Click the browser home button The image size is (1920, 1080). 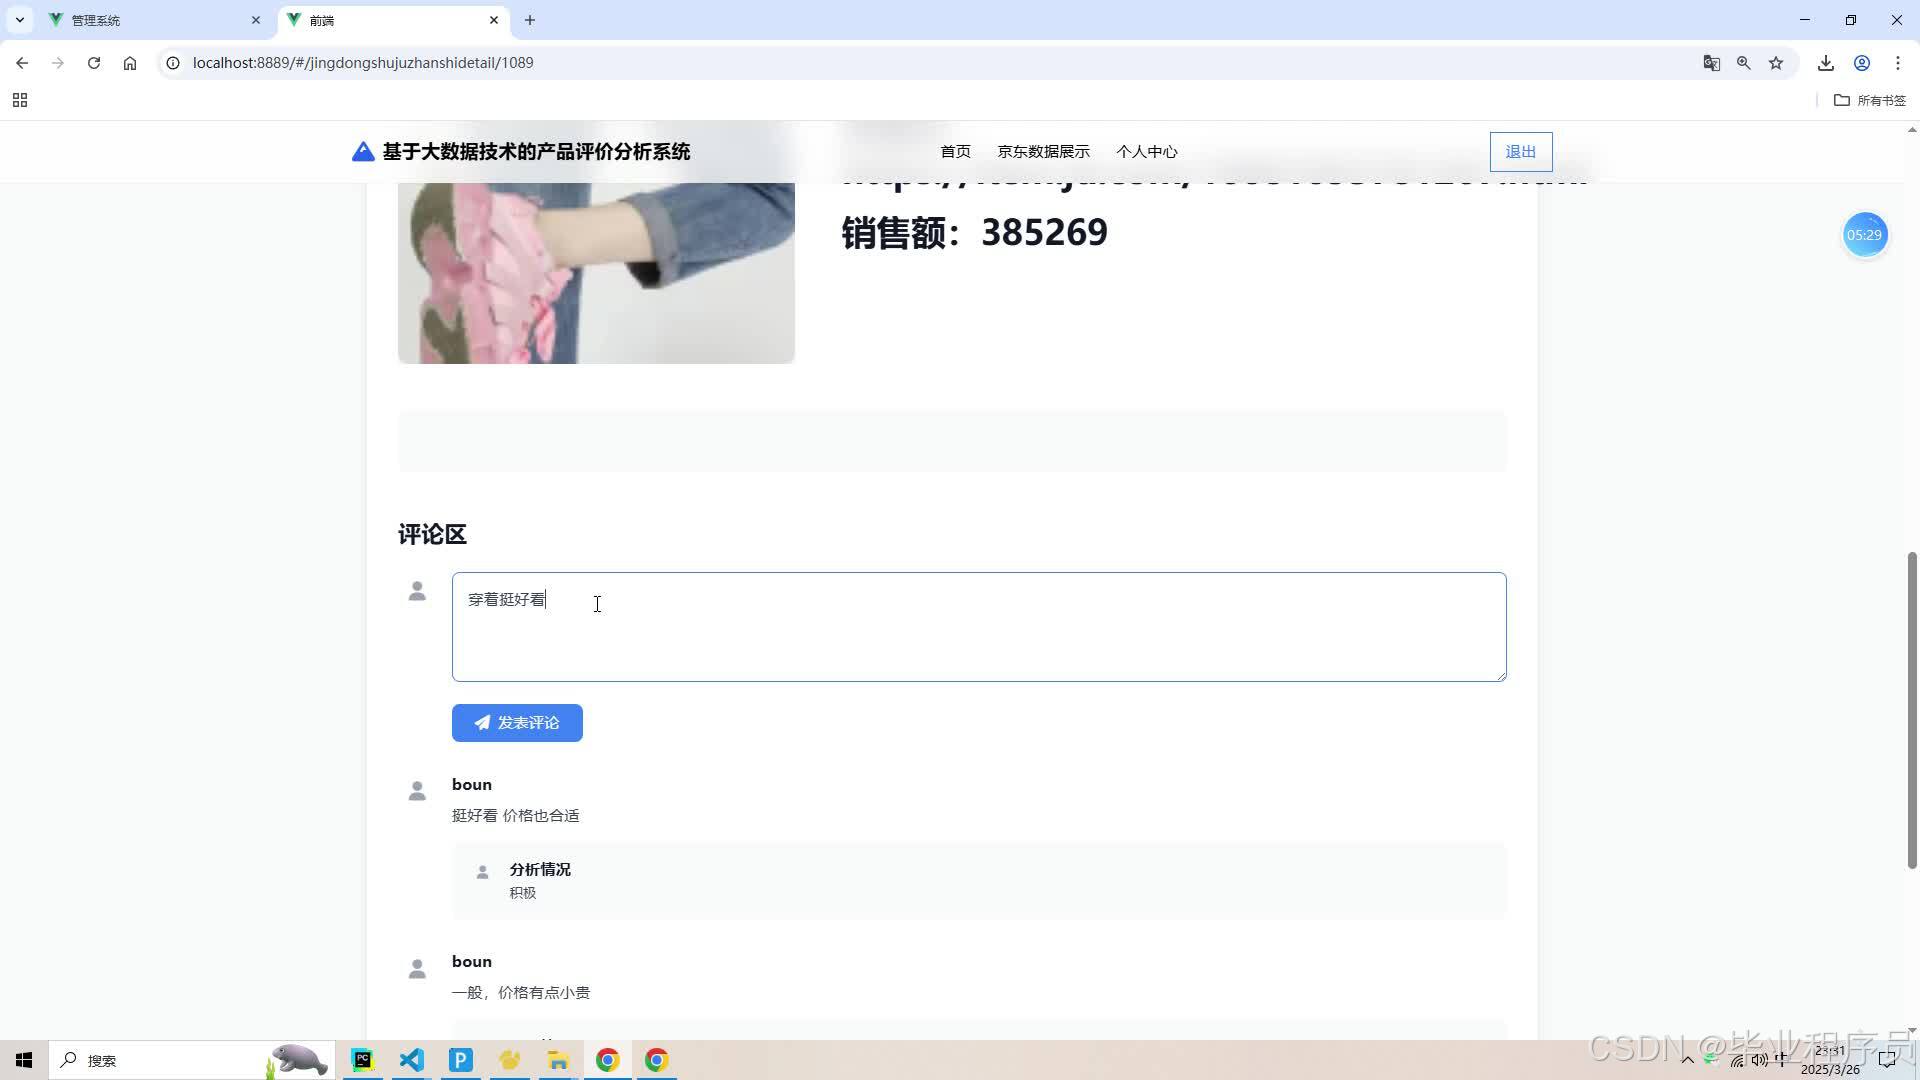130,63
